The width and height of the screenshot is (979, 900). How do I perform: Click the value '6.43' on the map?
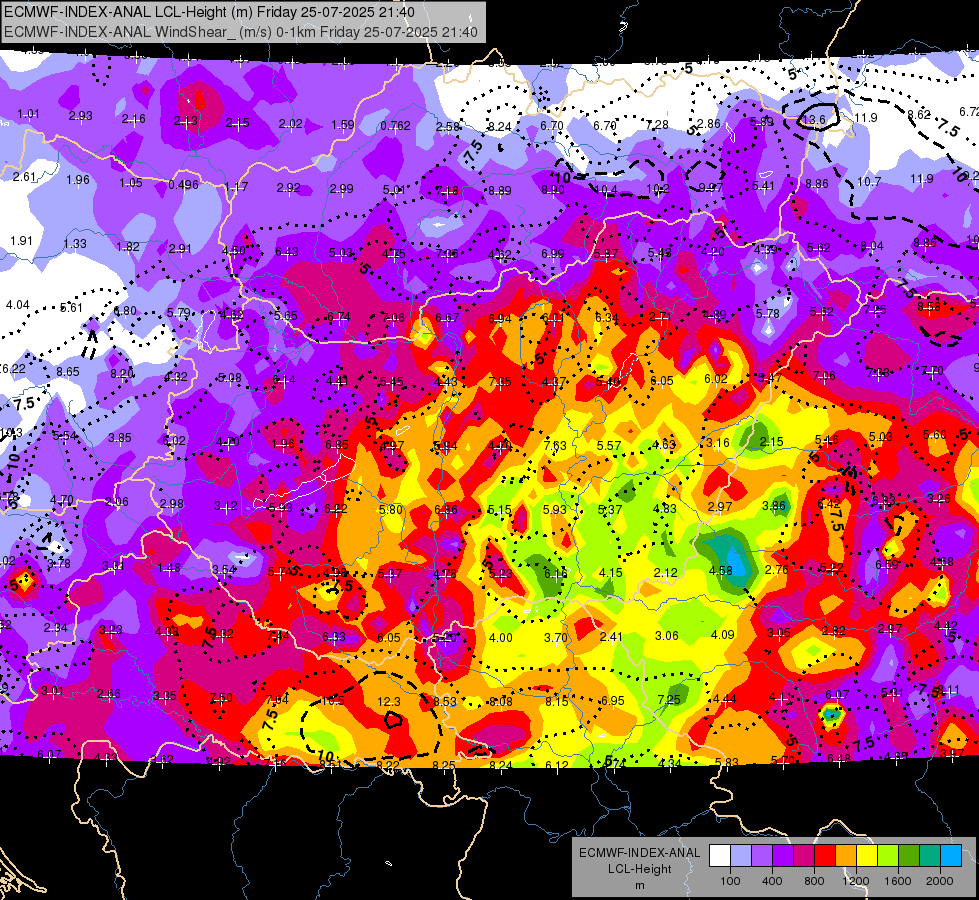pyautogui.click(x=287, y=251)
